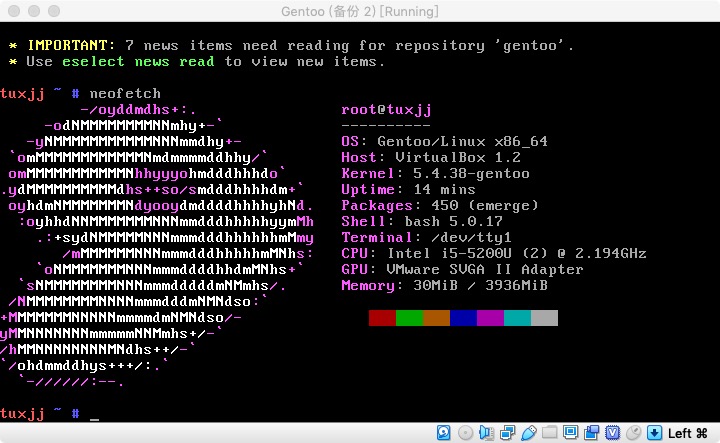Click the 'Shell: bash 5.0.17' line
This screenshot has width=720, height=443.
point(422,221)
